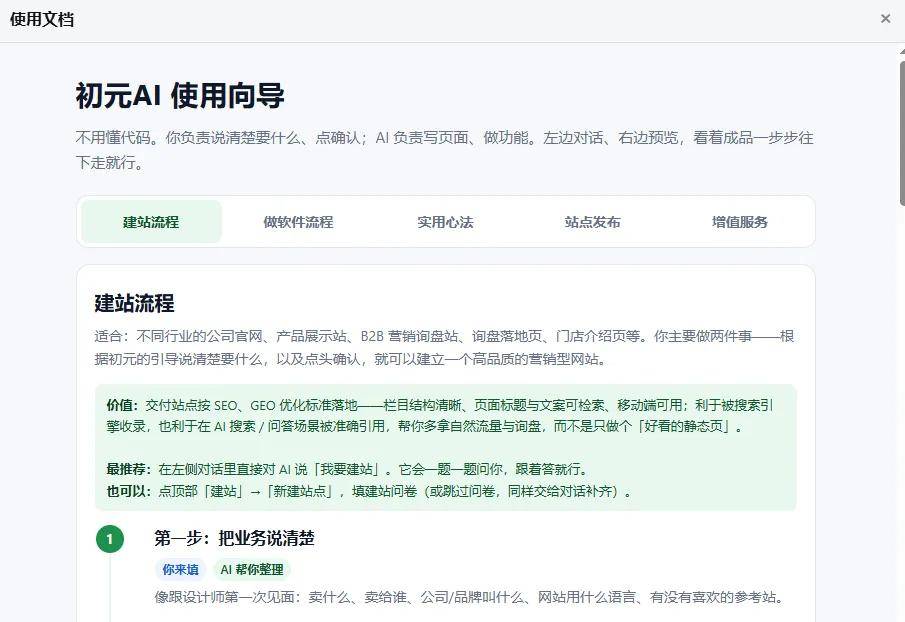Close the 使用文档 dialog
The width and height of the screenshot is (905, 622).
coord(885,19)
